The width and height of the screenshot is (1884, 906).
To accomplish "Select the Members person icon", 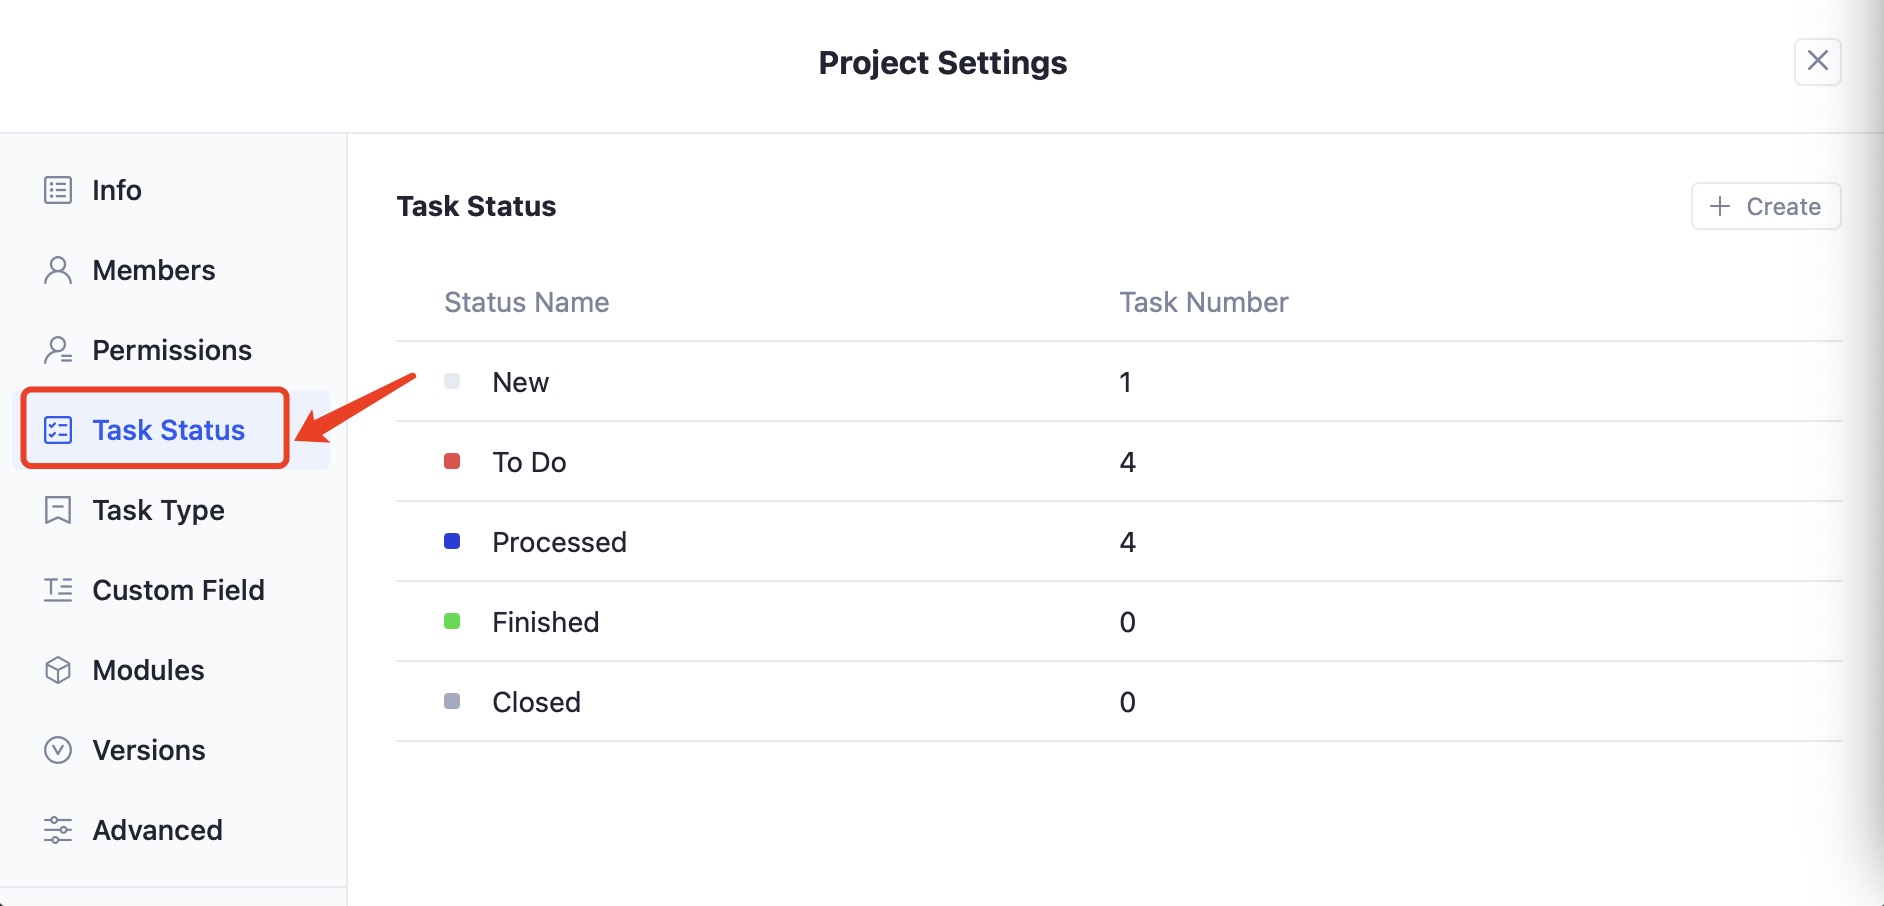I will (x=58, y=269).
